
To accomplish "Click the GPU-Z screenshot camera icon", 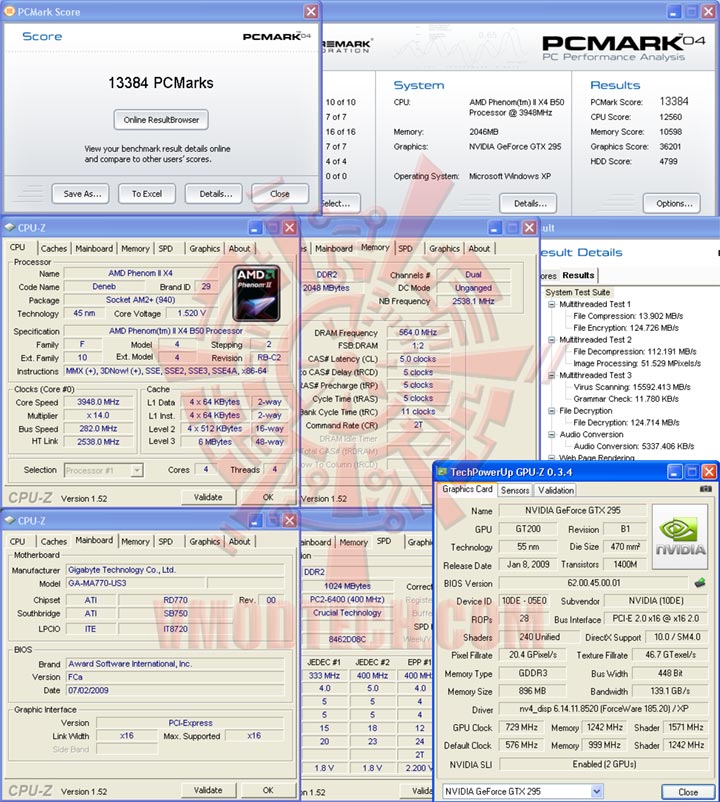I will pos(706,489).
